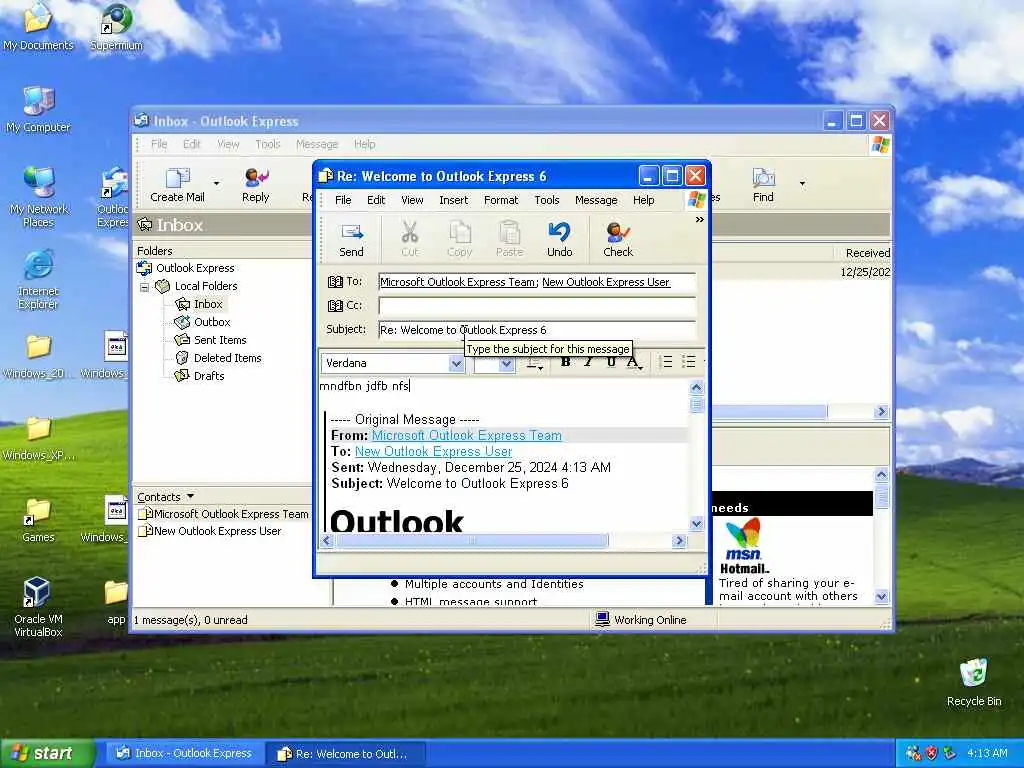This screenshot has width=1024, height=768.
Task: Open the Verdana font dropdown
Action: pos(456,364)
